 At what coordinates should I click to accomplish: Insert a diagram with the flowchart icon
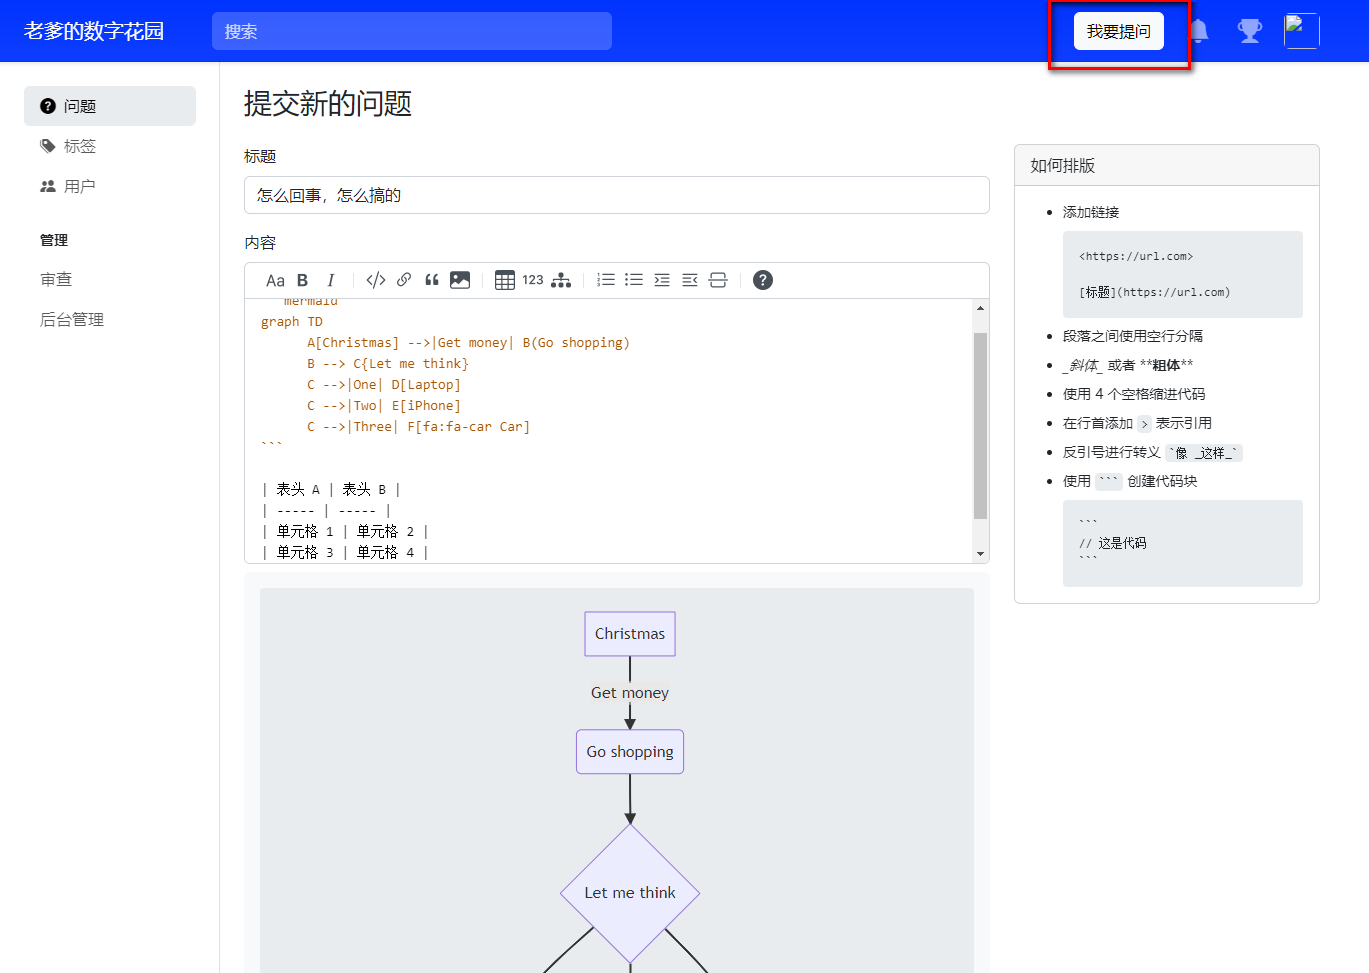pyautogui.click(x=561, y=281)
